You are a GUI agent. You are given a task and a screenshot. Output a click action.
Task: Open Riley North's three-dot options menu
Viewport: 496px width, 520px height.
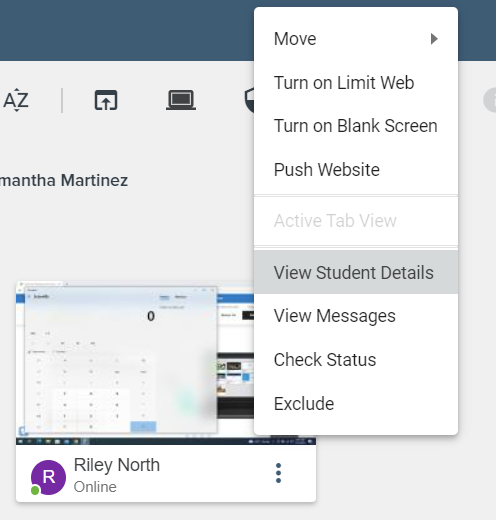[x=279, y=473]
